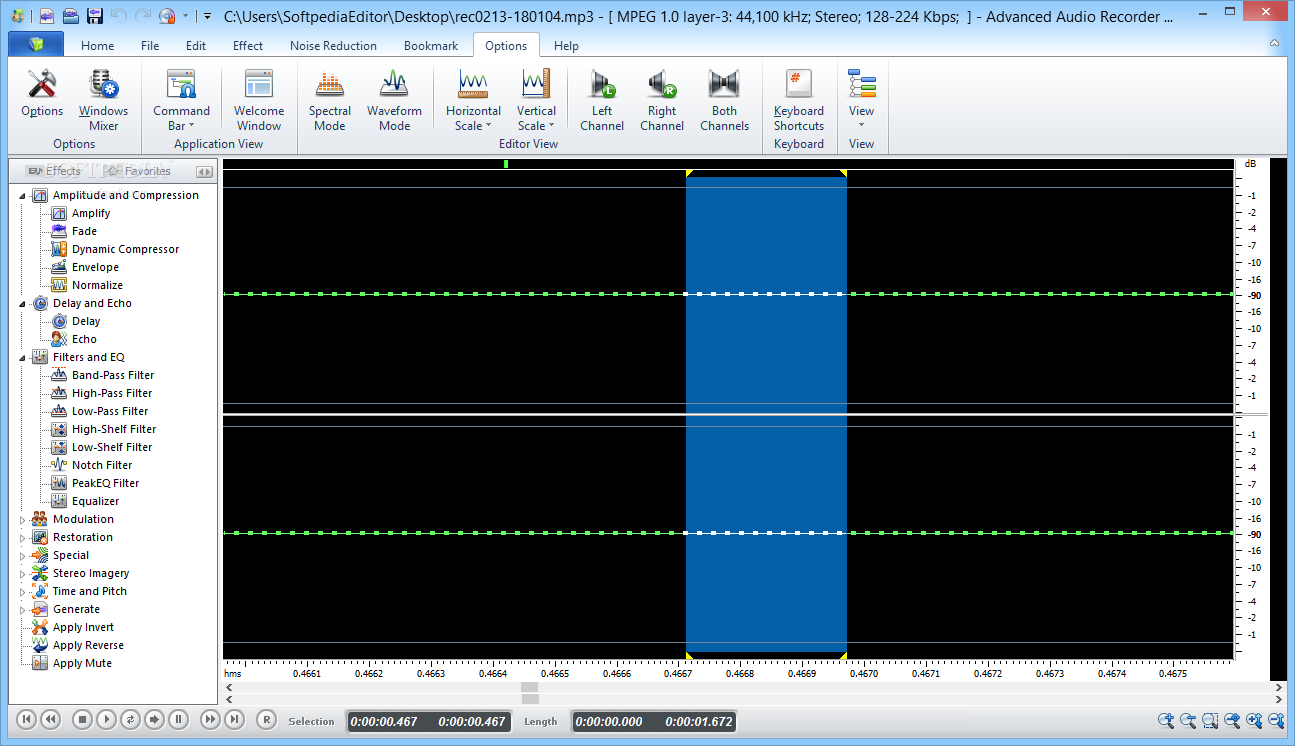Open the Keyboard Shortcuts settings
The width and height of the screenshot is (1295, 746).
[798, 100]
